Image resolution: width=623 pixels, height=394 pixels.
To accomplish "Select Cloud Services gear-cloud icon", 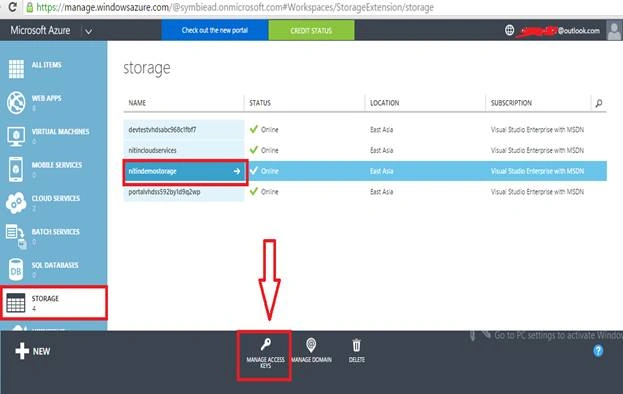I will coord(16,203).
